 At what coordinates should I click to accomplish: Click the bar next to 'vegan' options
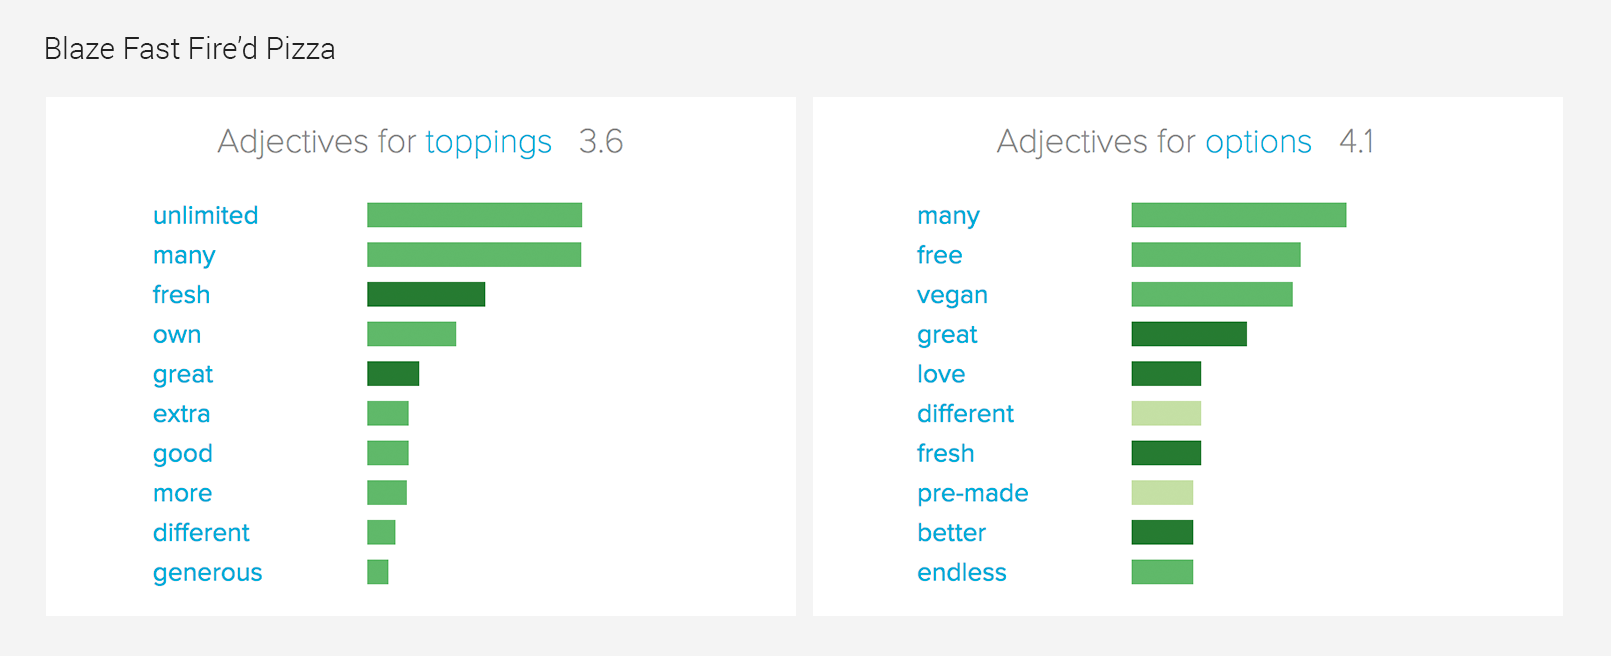[x=1211, y=294]
